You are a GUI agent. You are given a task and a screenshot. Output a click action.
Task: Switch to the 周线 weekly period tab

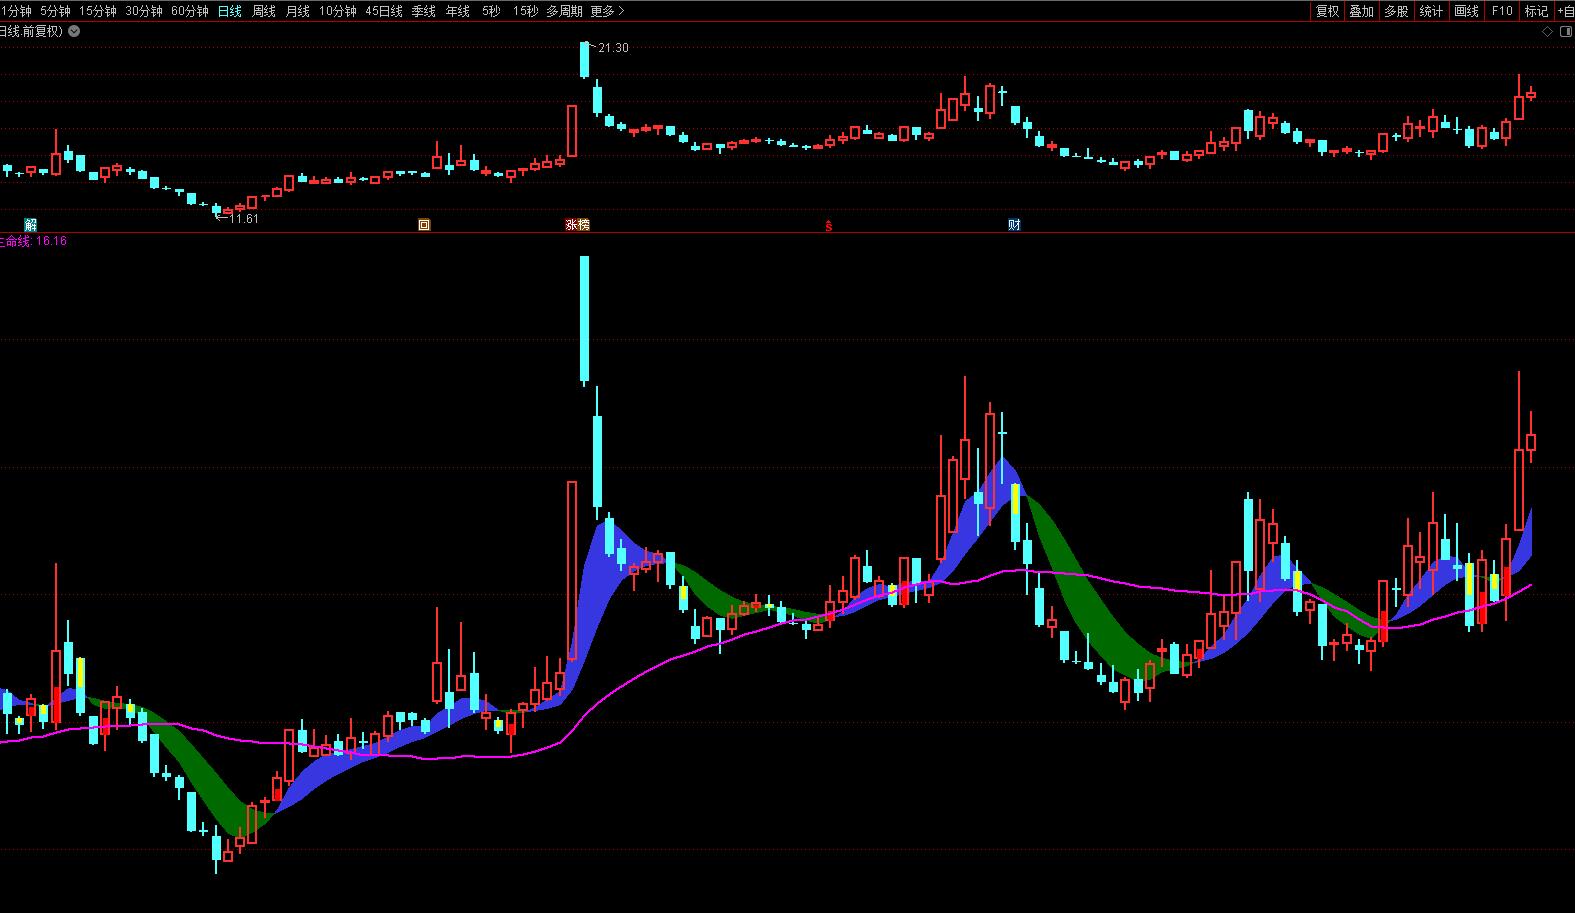264,11
